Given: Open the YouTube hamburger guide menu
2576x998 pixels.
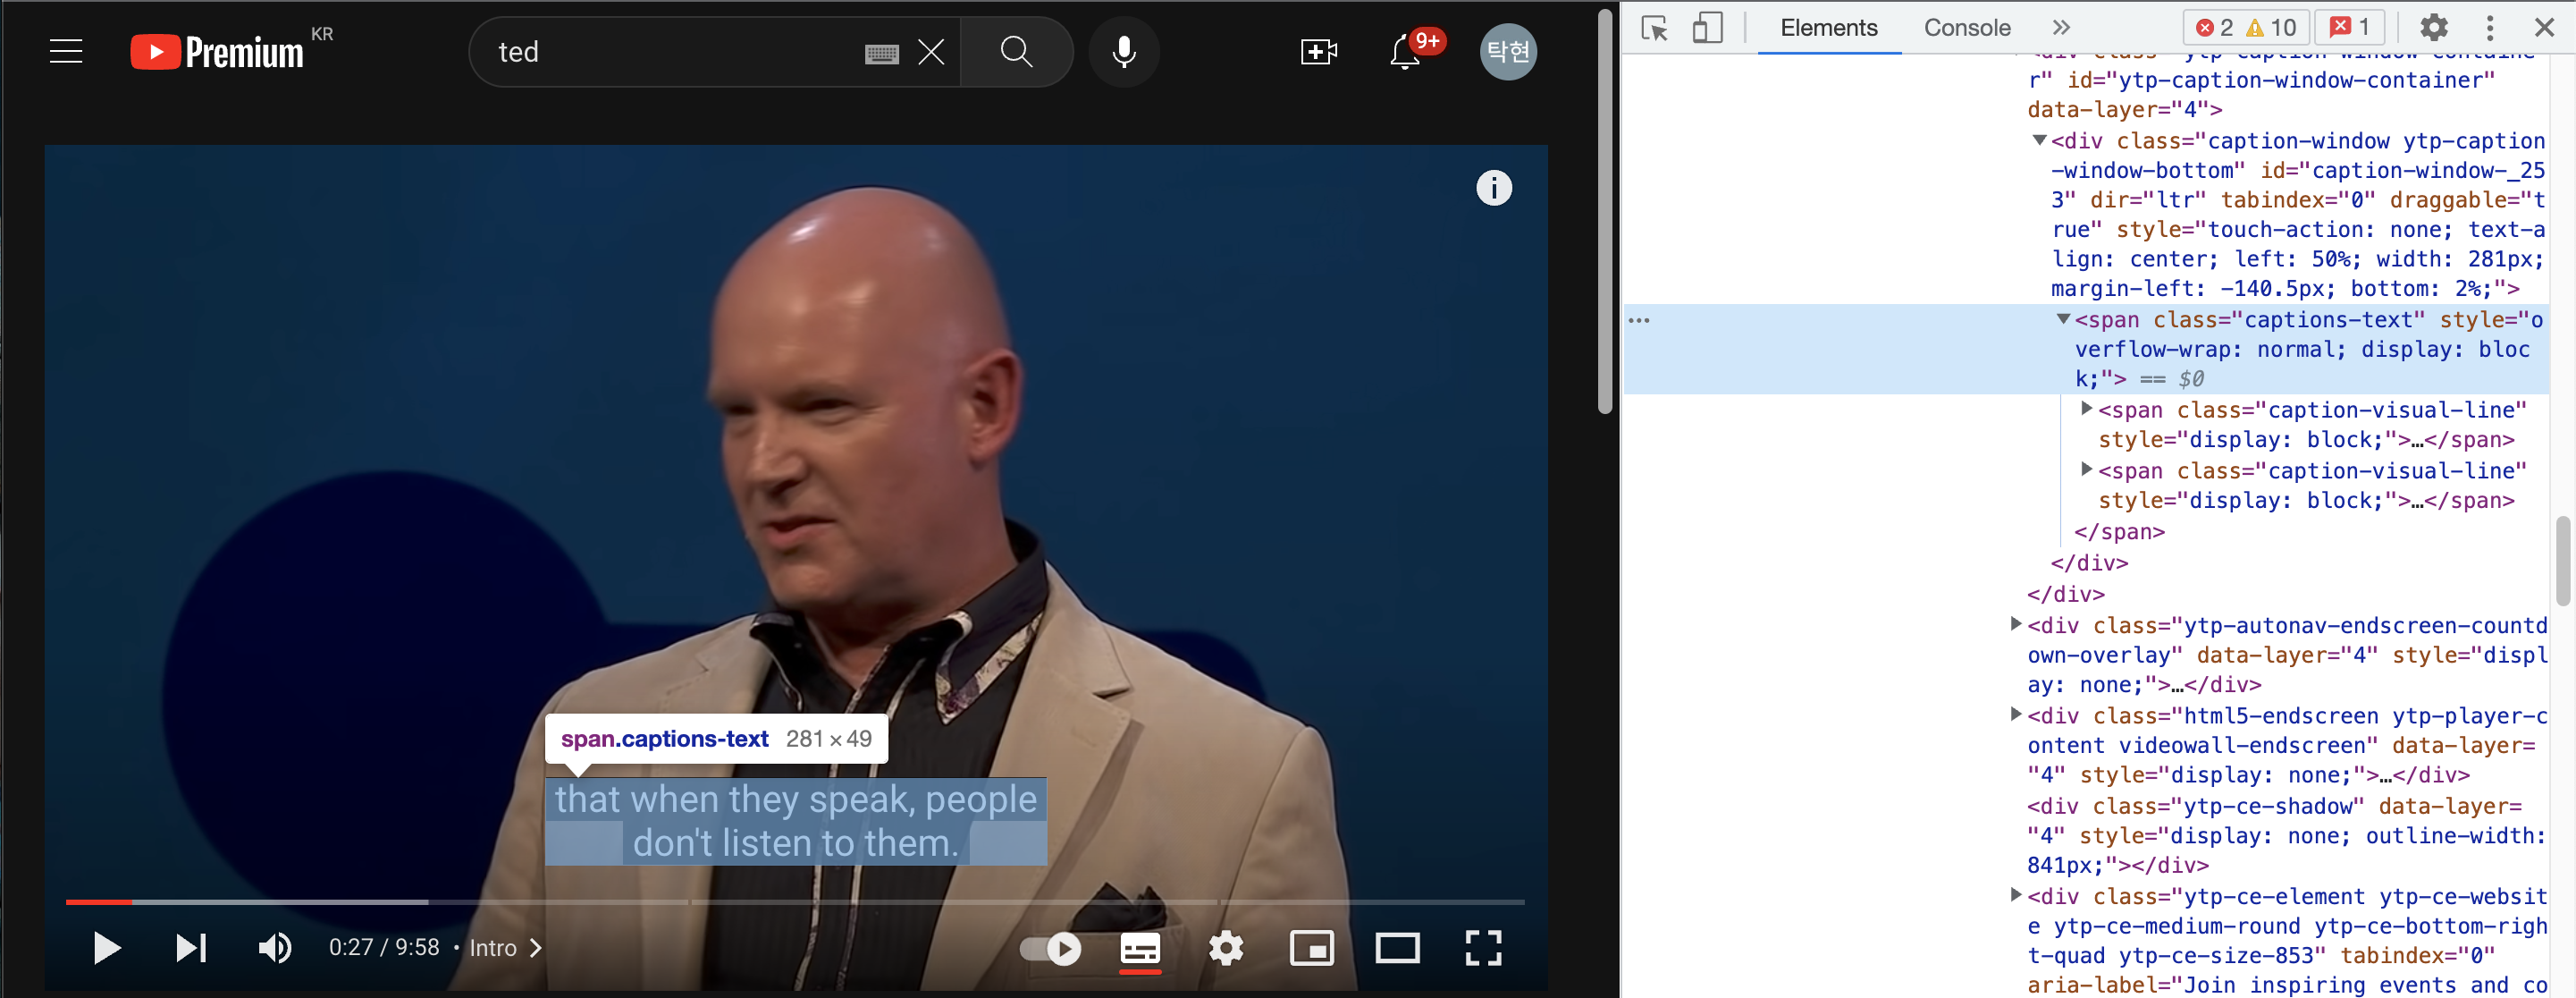Looking at the screenshot, I should (x=66, y=51).
